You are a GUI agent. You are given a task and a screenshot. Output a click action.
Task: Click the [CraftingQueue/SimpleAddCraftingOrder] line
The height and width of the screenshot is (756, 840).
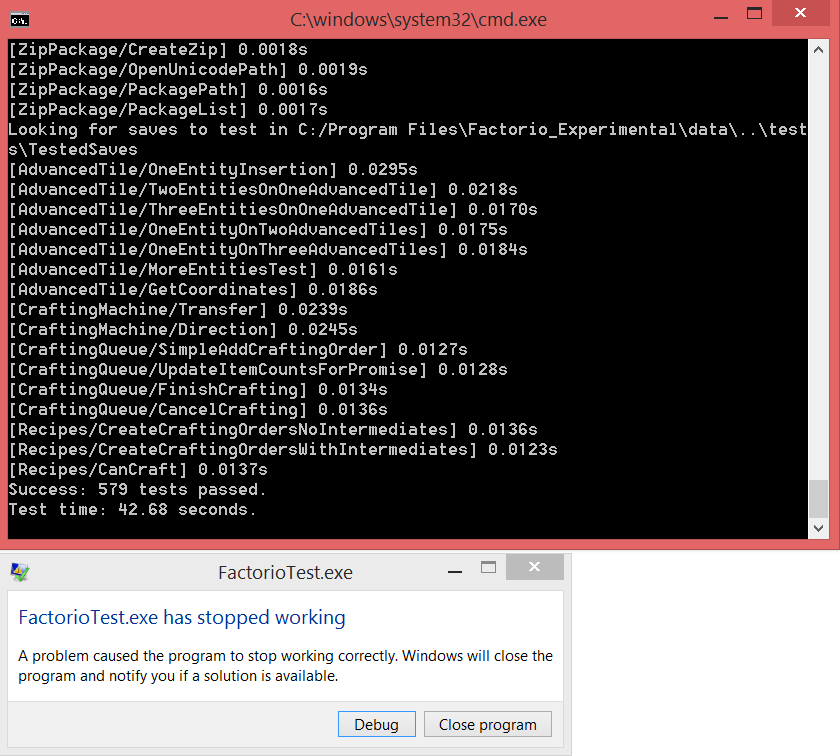pyautogui.click(x=238, y=349)
